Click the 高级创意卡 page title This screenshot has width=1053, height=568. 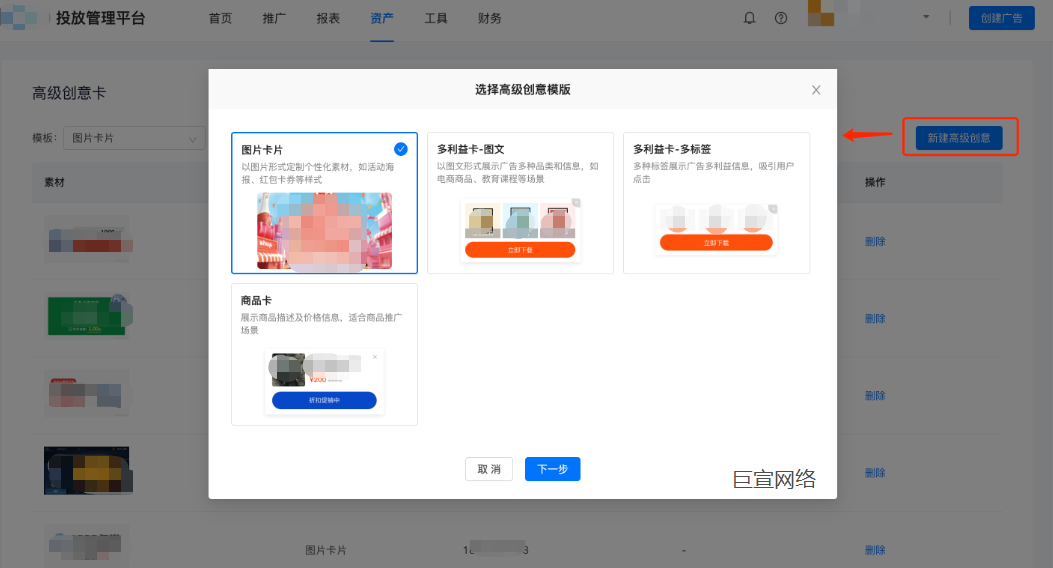tap(69, 93)
